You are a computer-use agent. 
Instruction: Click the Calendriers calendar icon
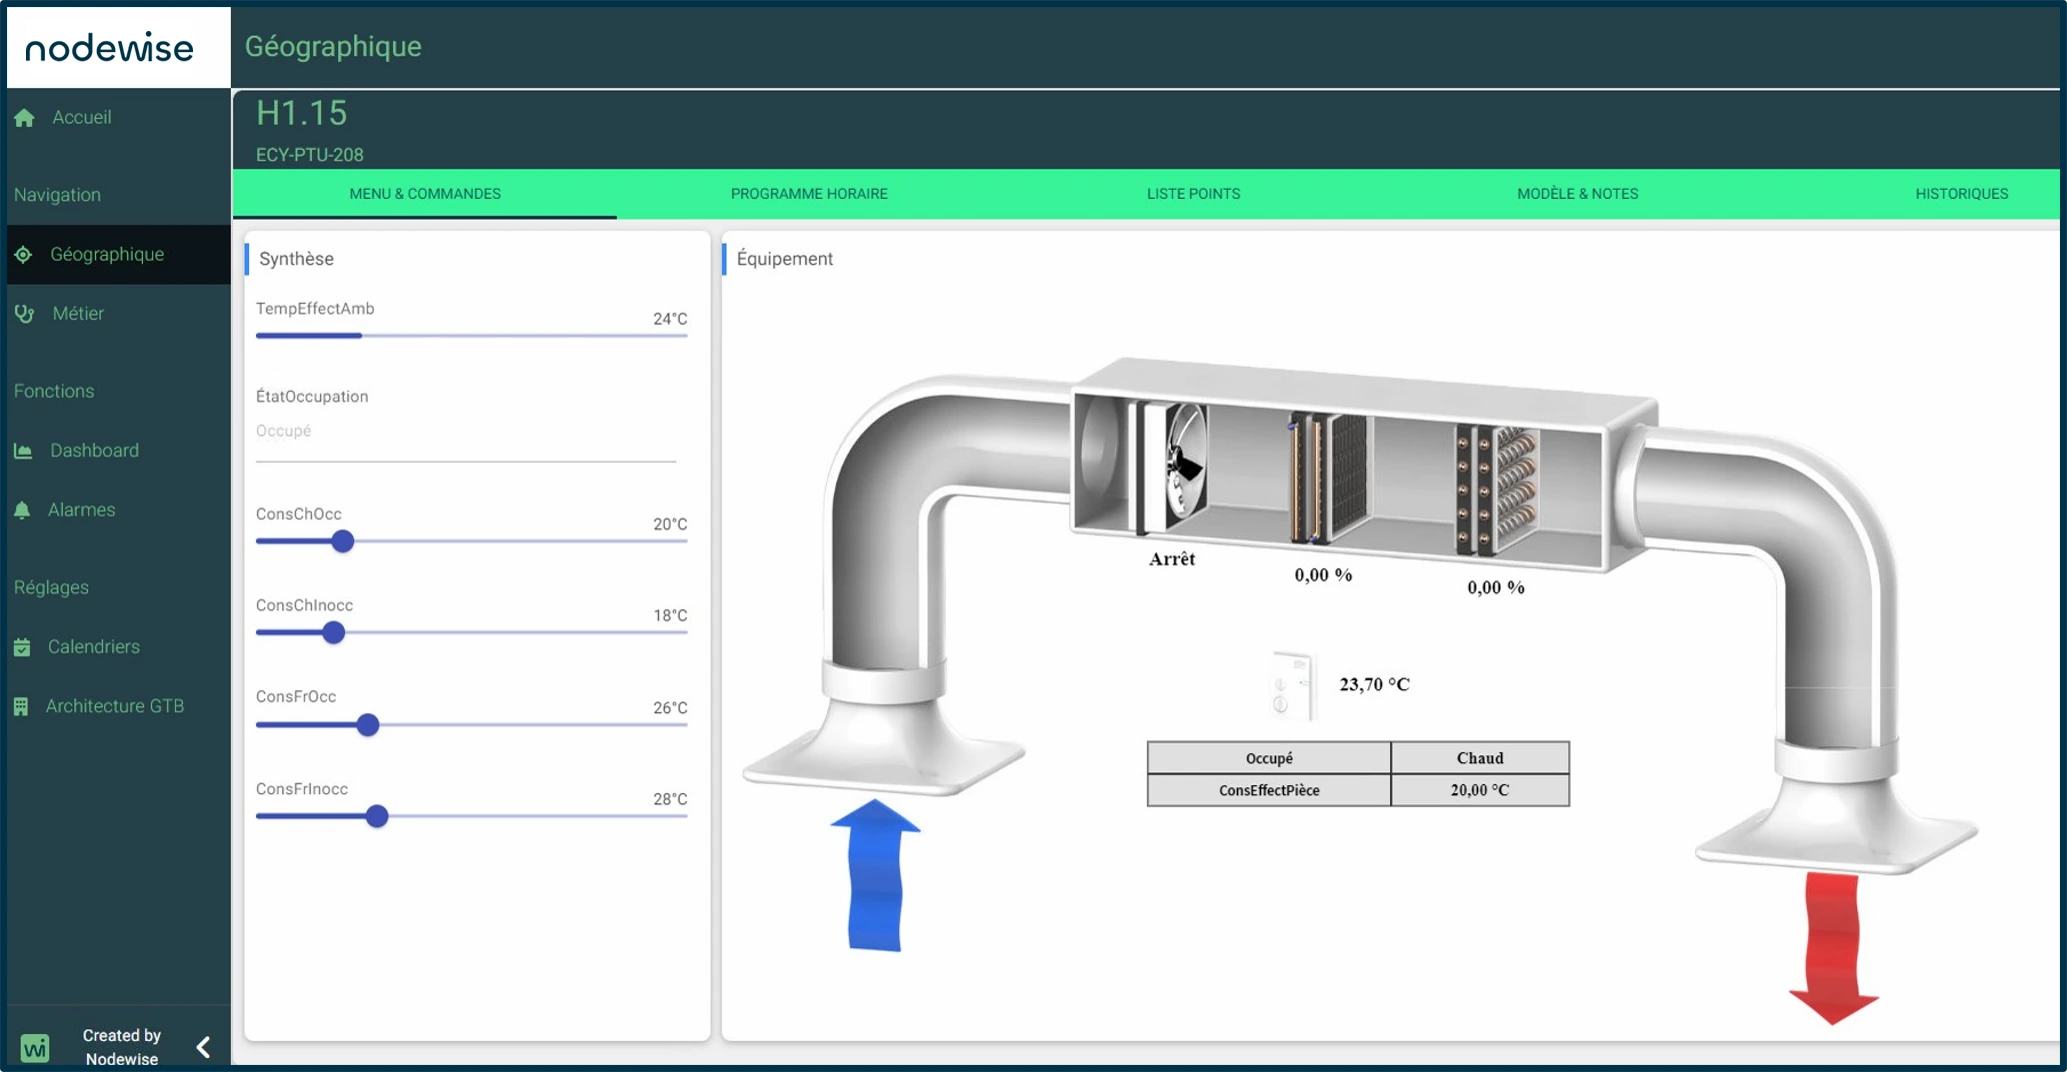(x=23, y=646)
